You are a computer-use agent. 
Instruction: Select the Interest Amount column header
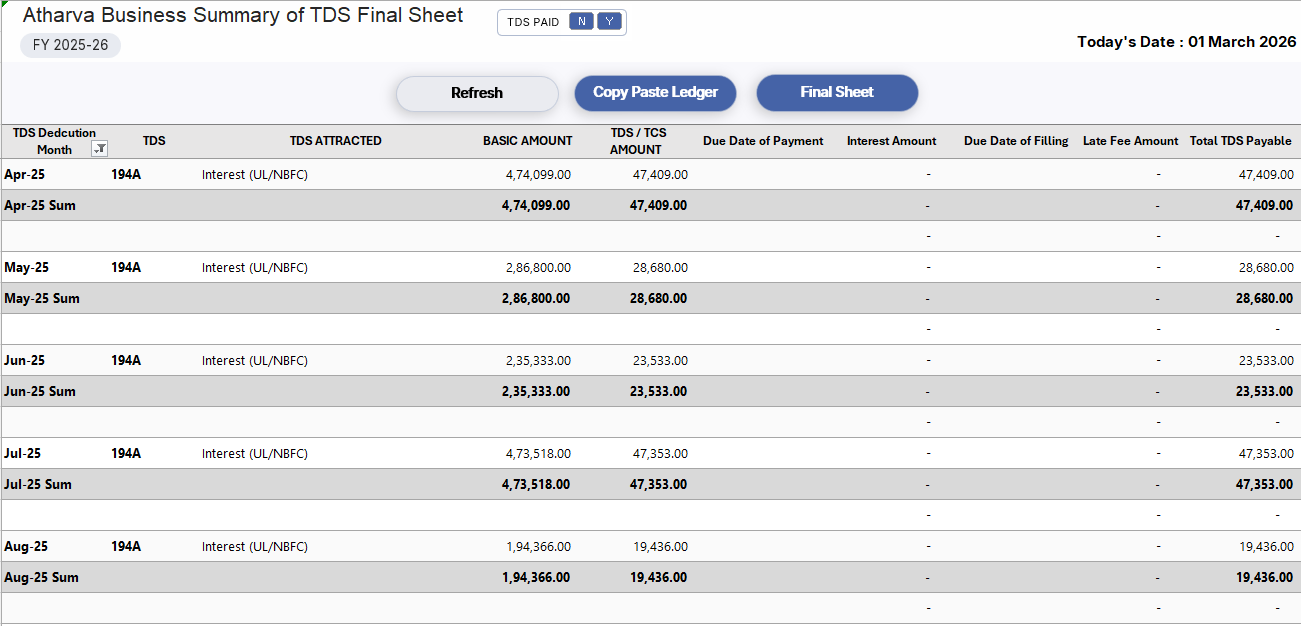(x=891, y=140)
